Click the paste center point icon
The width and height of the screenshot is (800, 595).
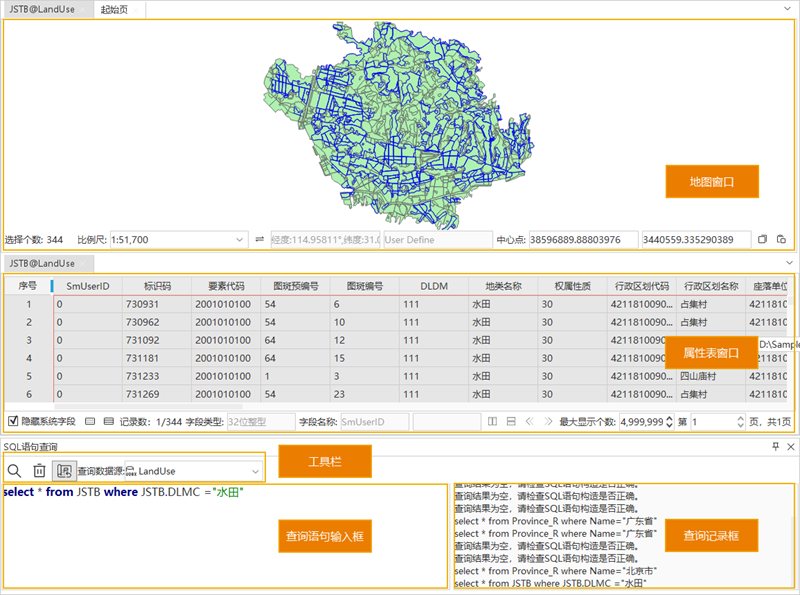tap(781, 240)
